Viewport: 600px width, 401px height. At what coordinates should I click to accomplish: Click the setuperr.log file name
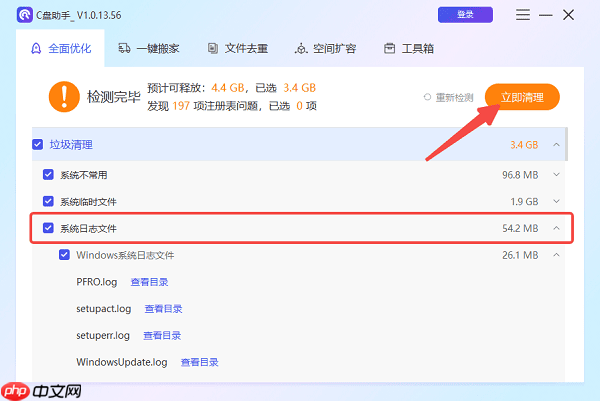pos(103,336)
